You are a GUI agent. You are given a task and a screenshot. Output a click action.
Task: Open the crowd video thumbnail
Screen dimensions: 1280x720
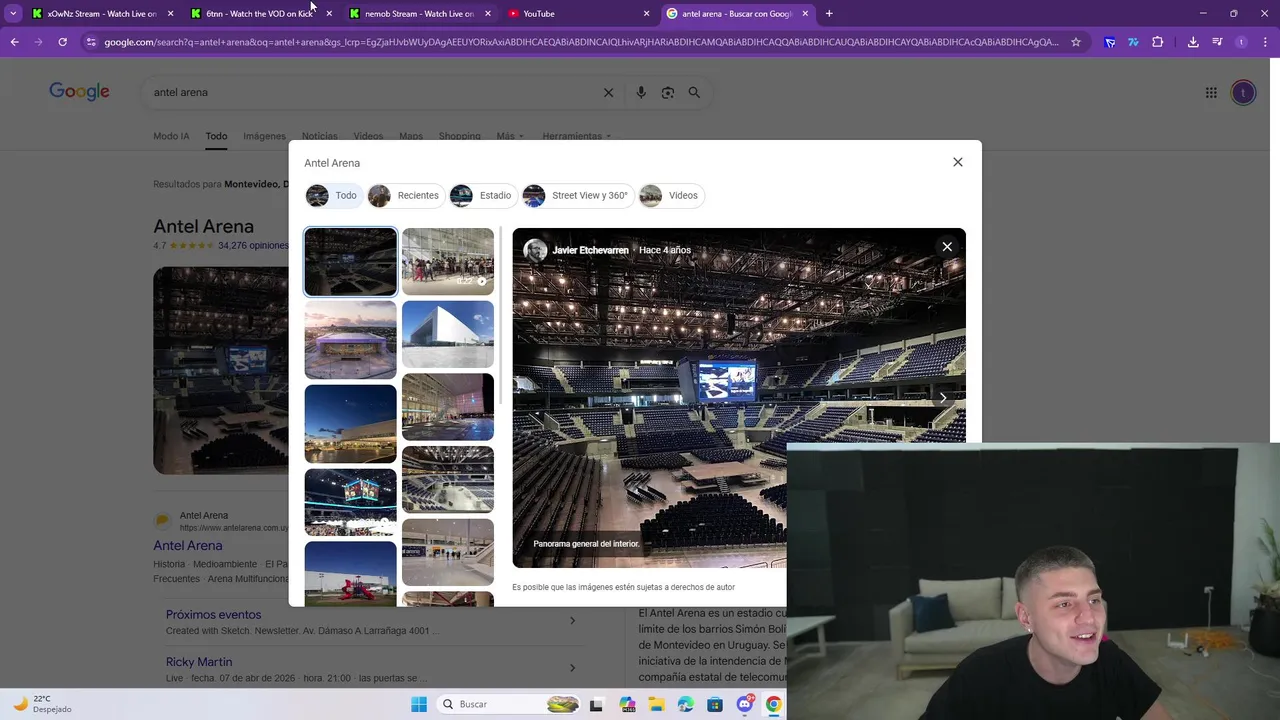pyautogui.click(x=448, y=261)
